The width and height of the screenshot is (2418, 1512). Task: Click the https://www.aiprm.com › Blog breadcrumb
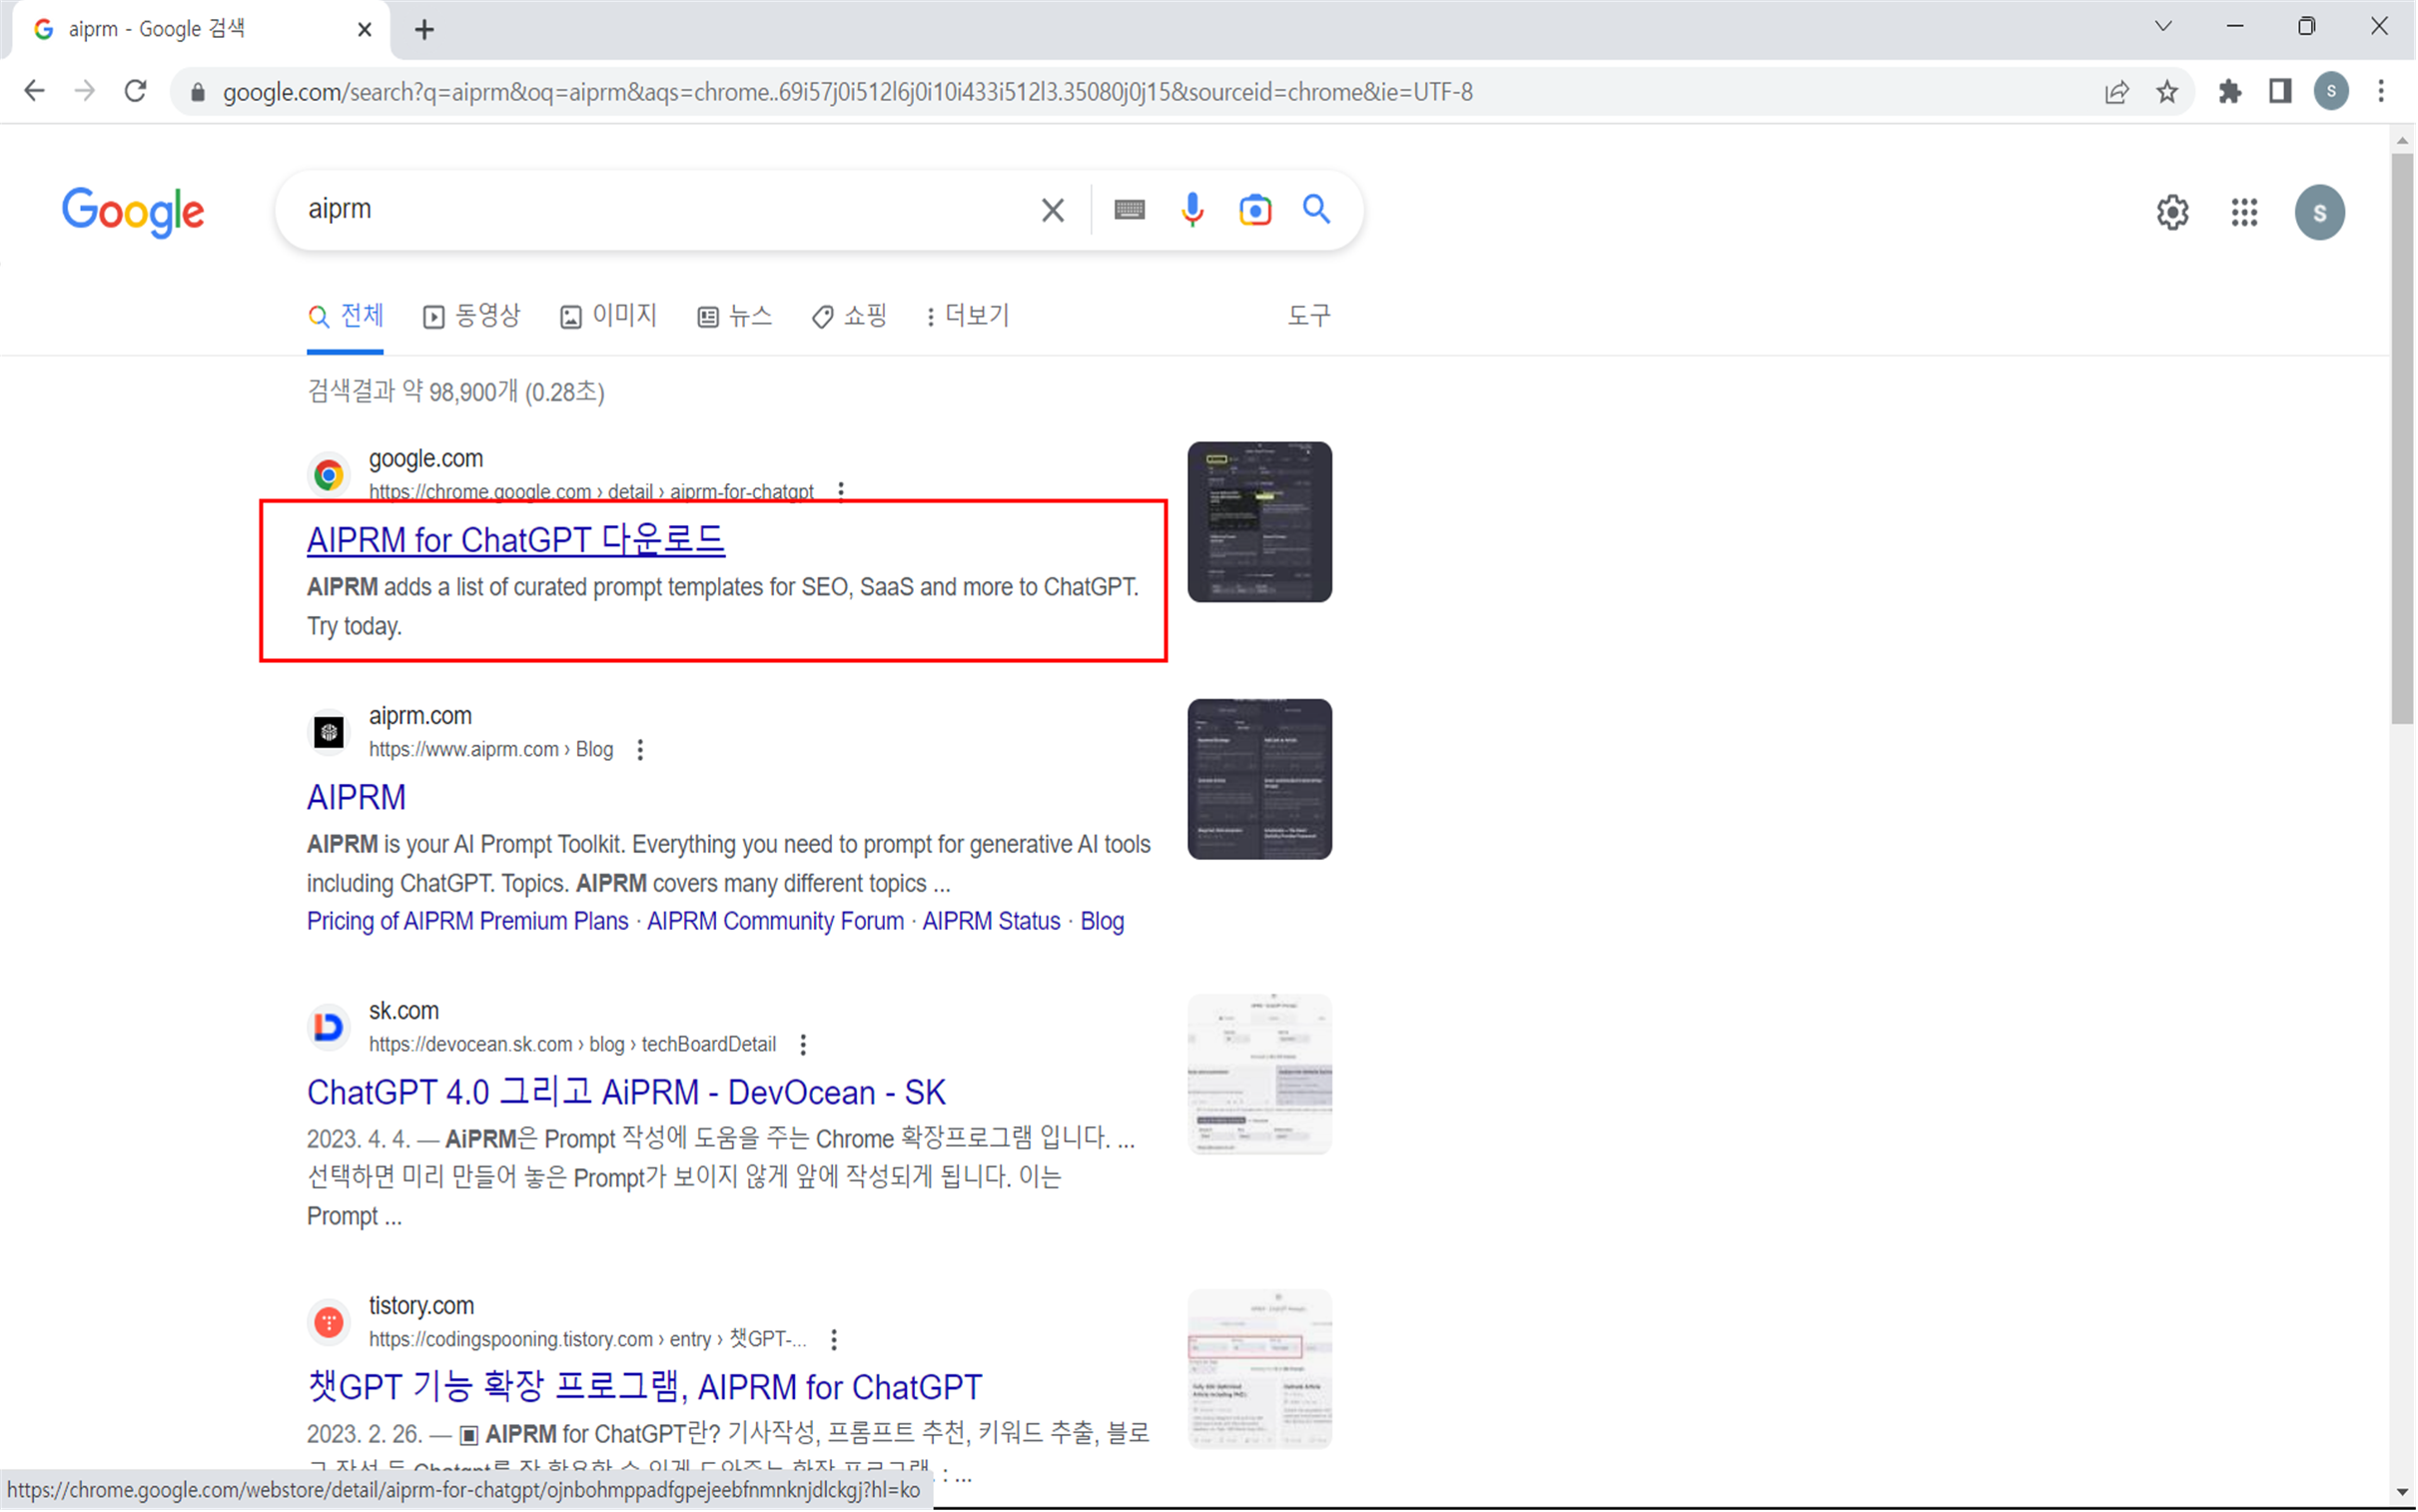pyautogui.click(x=491, y=750)
